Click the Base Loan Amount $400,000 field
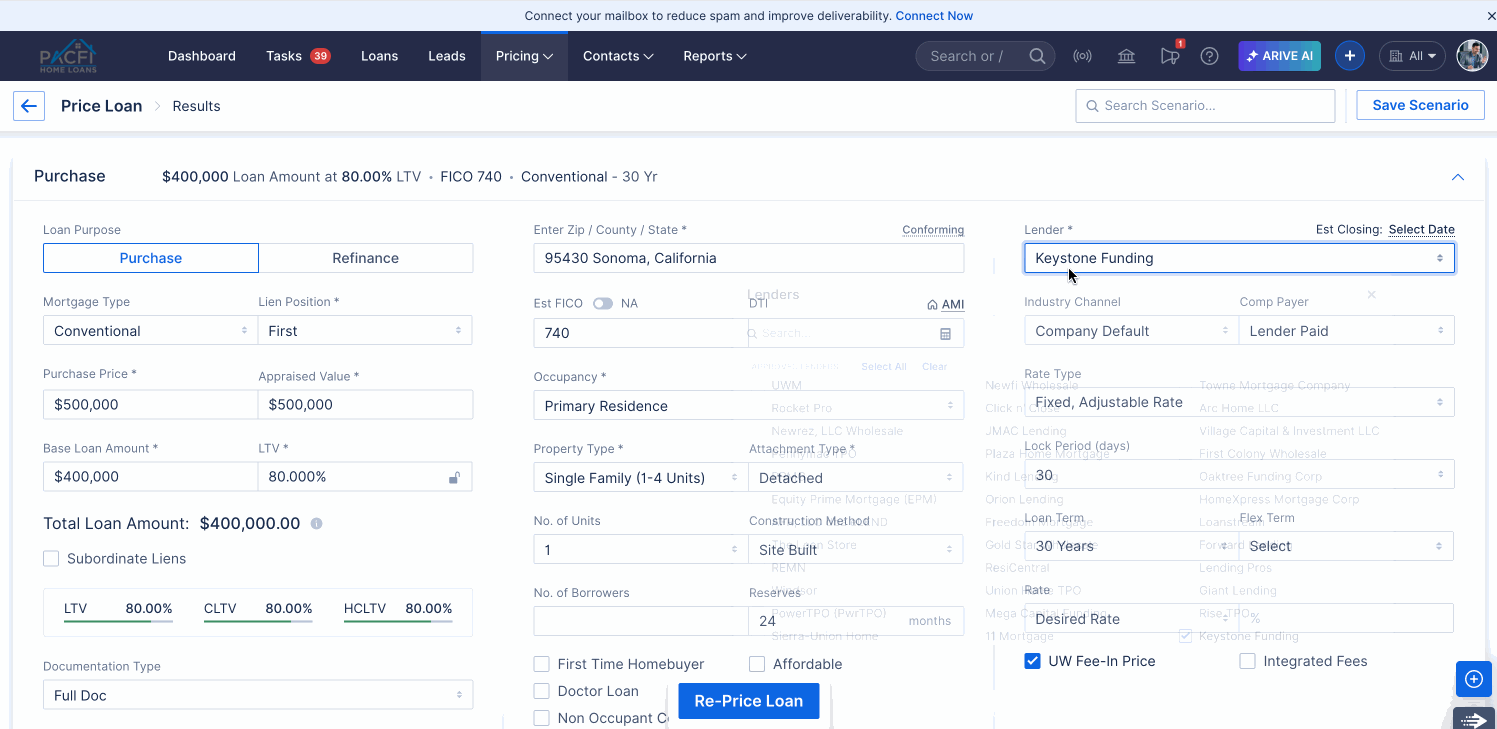Screen dimensions: 1497x729 150,476
